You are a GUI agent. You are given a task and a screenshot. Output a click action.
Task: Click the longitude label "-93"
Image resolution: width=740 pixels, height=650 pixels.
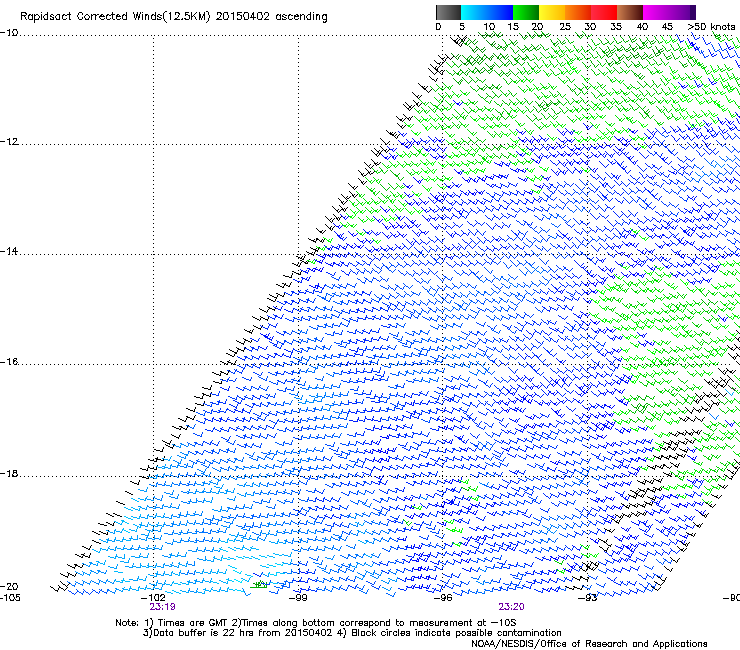point(588,598)
